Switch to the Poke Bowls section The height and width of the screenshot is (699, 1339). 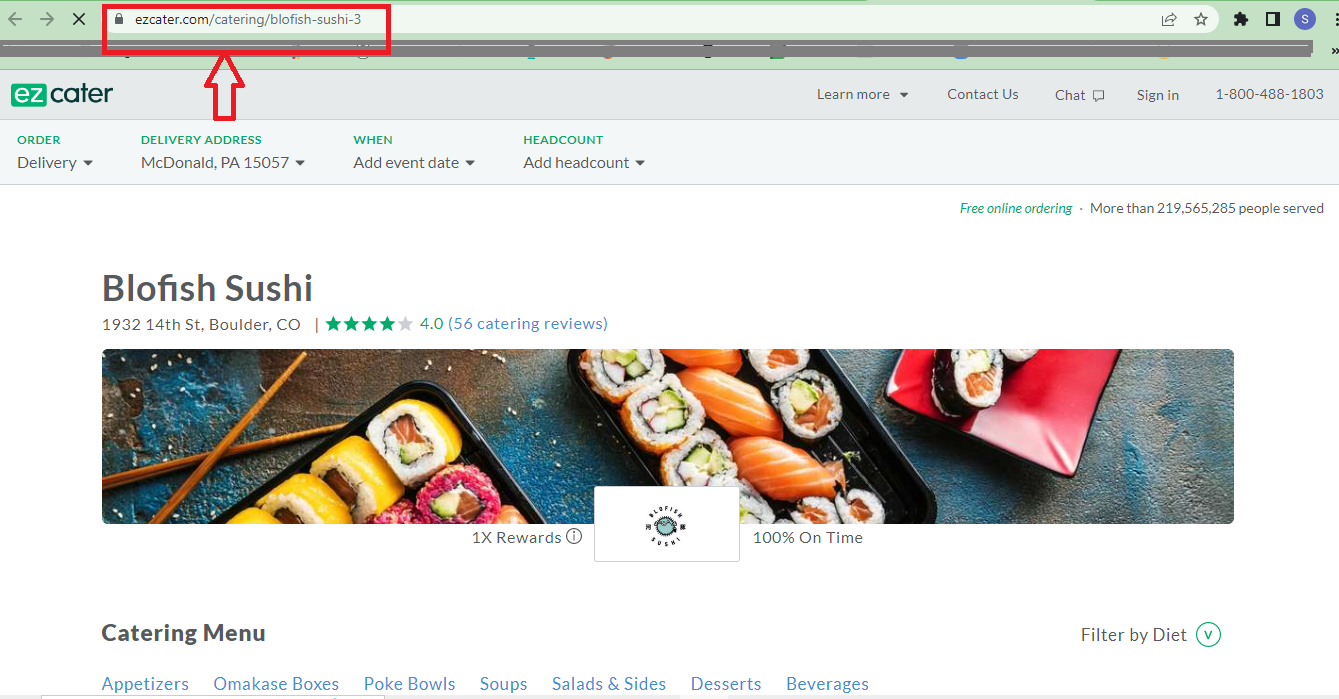click(409, 684)
